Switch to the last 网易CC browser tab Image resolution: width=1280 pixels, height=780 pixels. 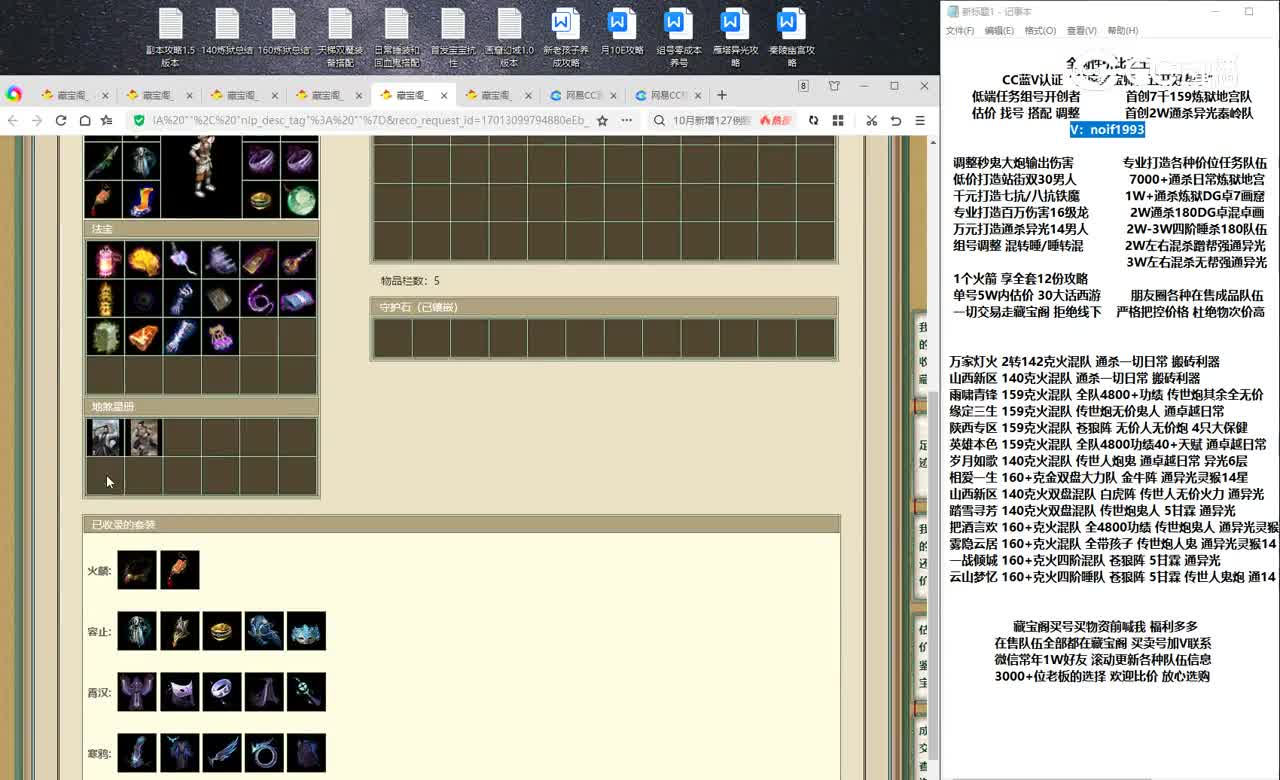666,95
